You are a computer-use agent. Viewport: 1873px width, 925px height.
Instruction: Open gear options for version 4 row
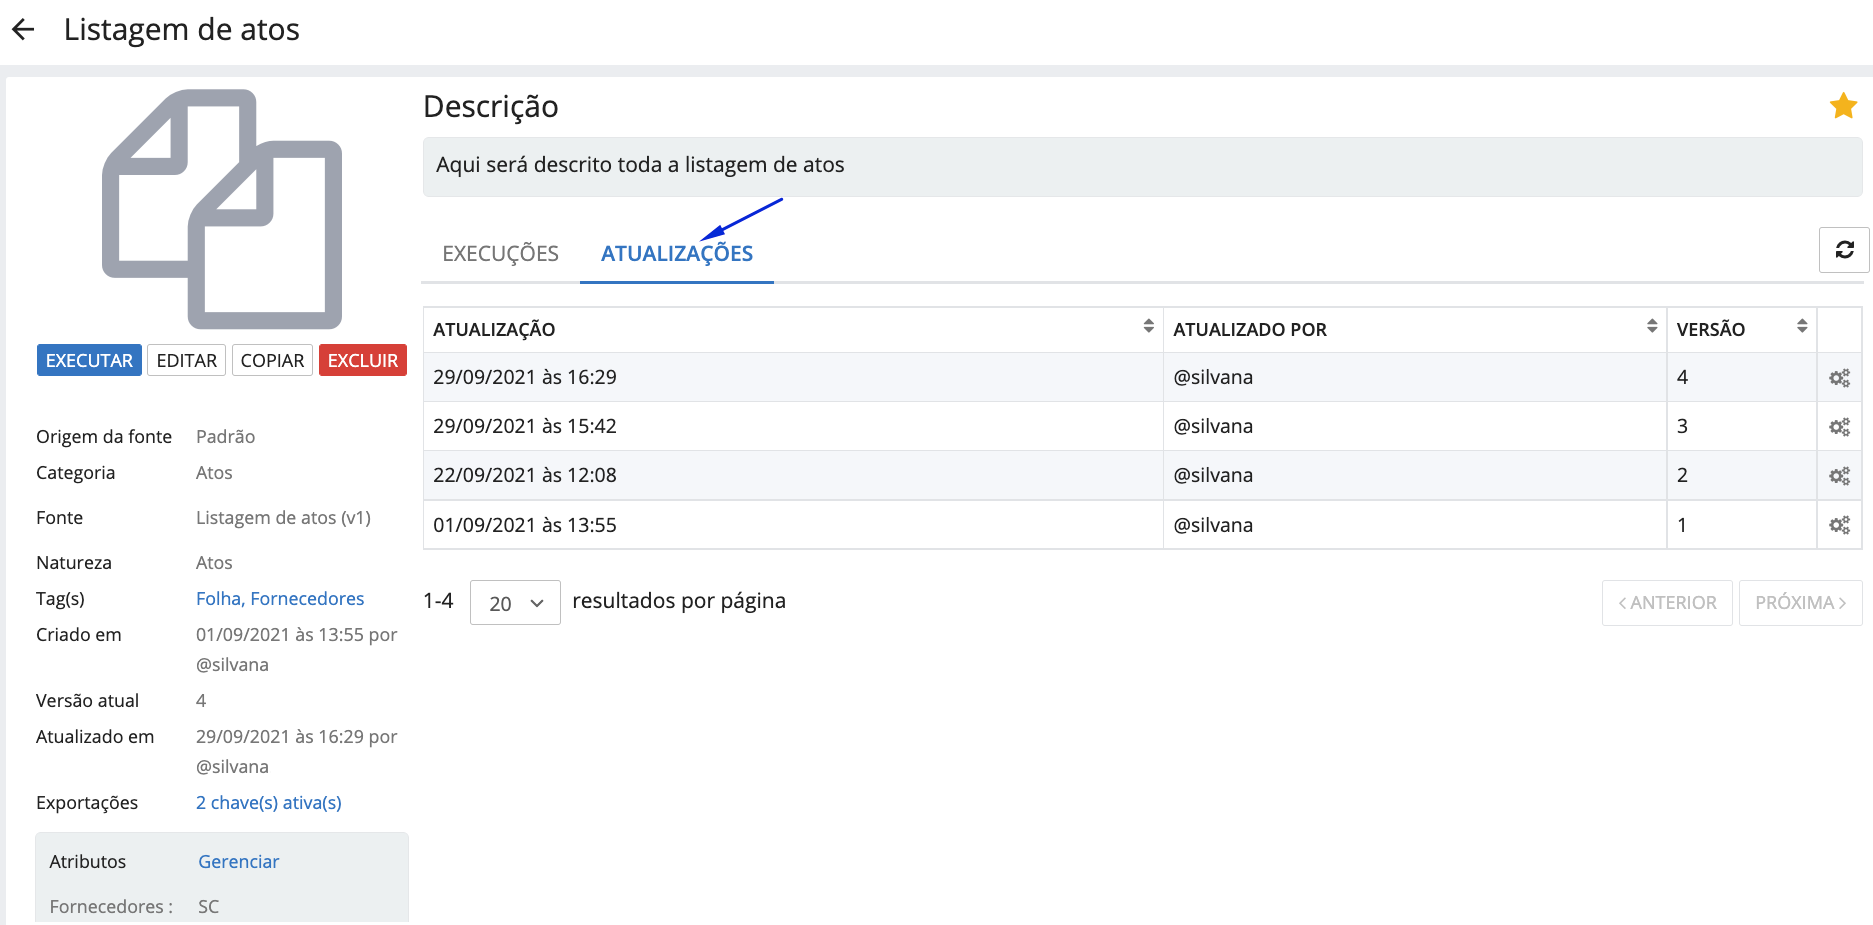[1839, 378]
